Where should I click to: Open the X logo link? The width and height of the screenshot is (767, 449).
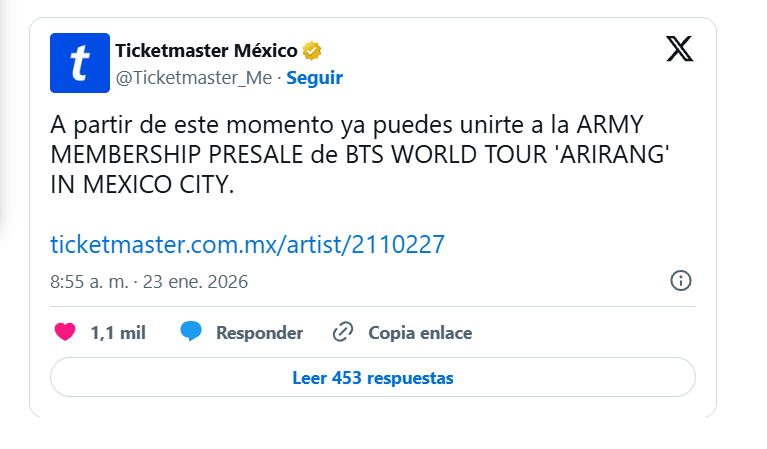pos(679,50)
